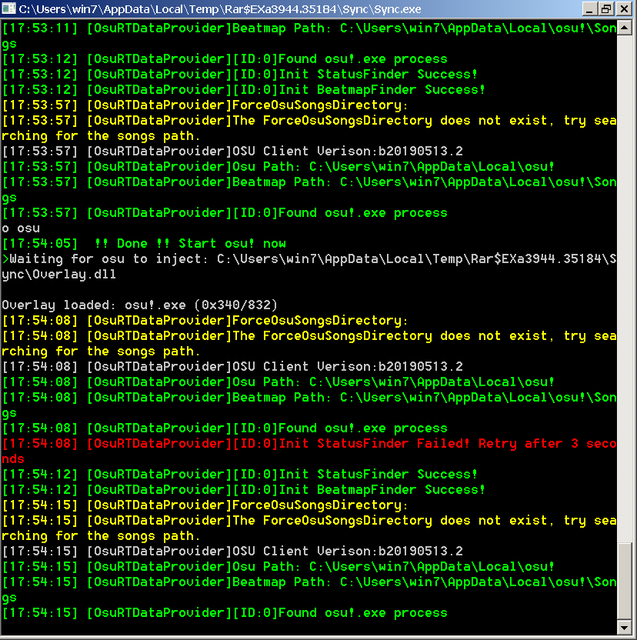Minimize the Sync.exe console window
Viewport: 637px width, 640px height.
pos(588,9)
